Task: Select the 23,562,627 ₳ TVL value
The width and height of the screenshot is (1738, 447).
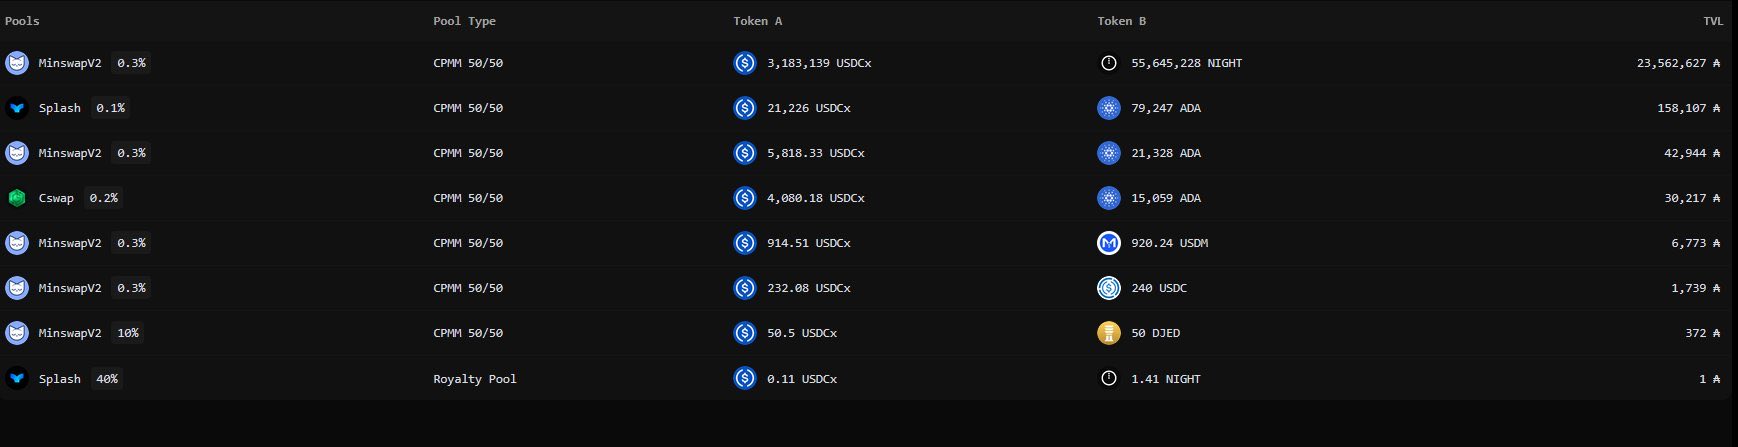Action: [1679, 63]
